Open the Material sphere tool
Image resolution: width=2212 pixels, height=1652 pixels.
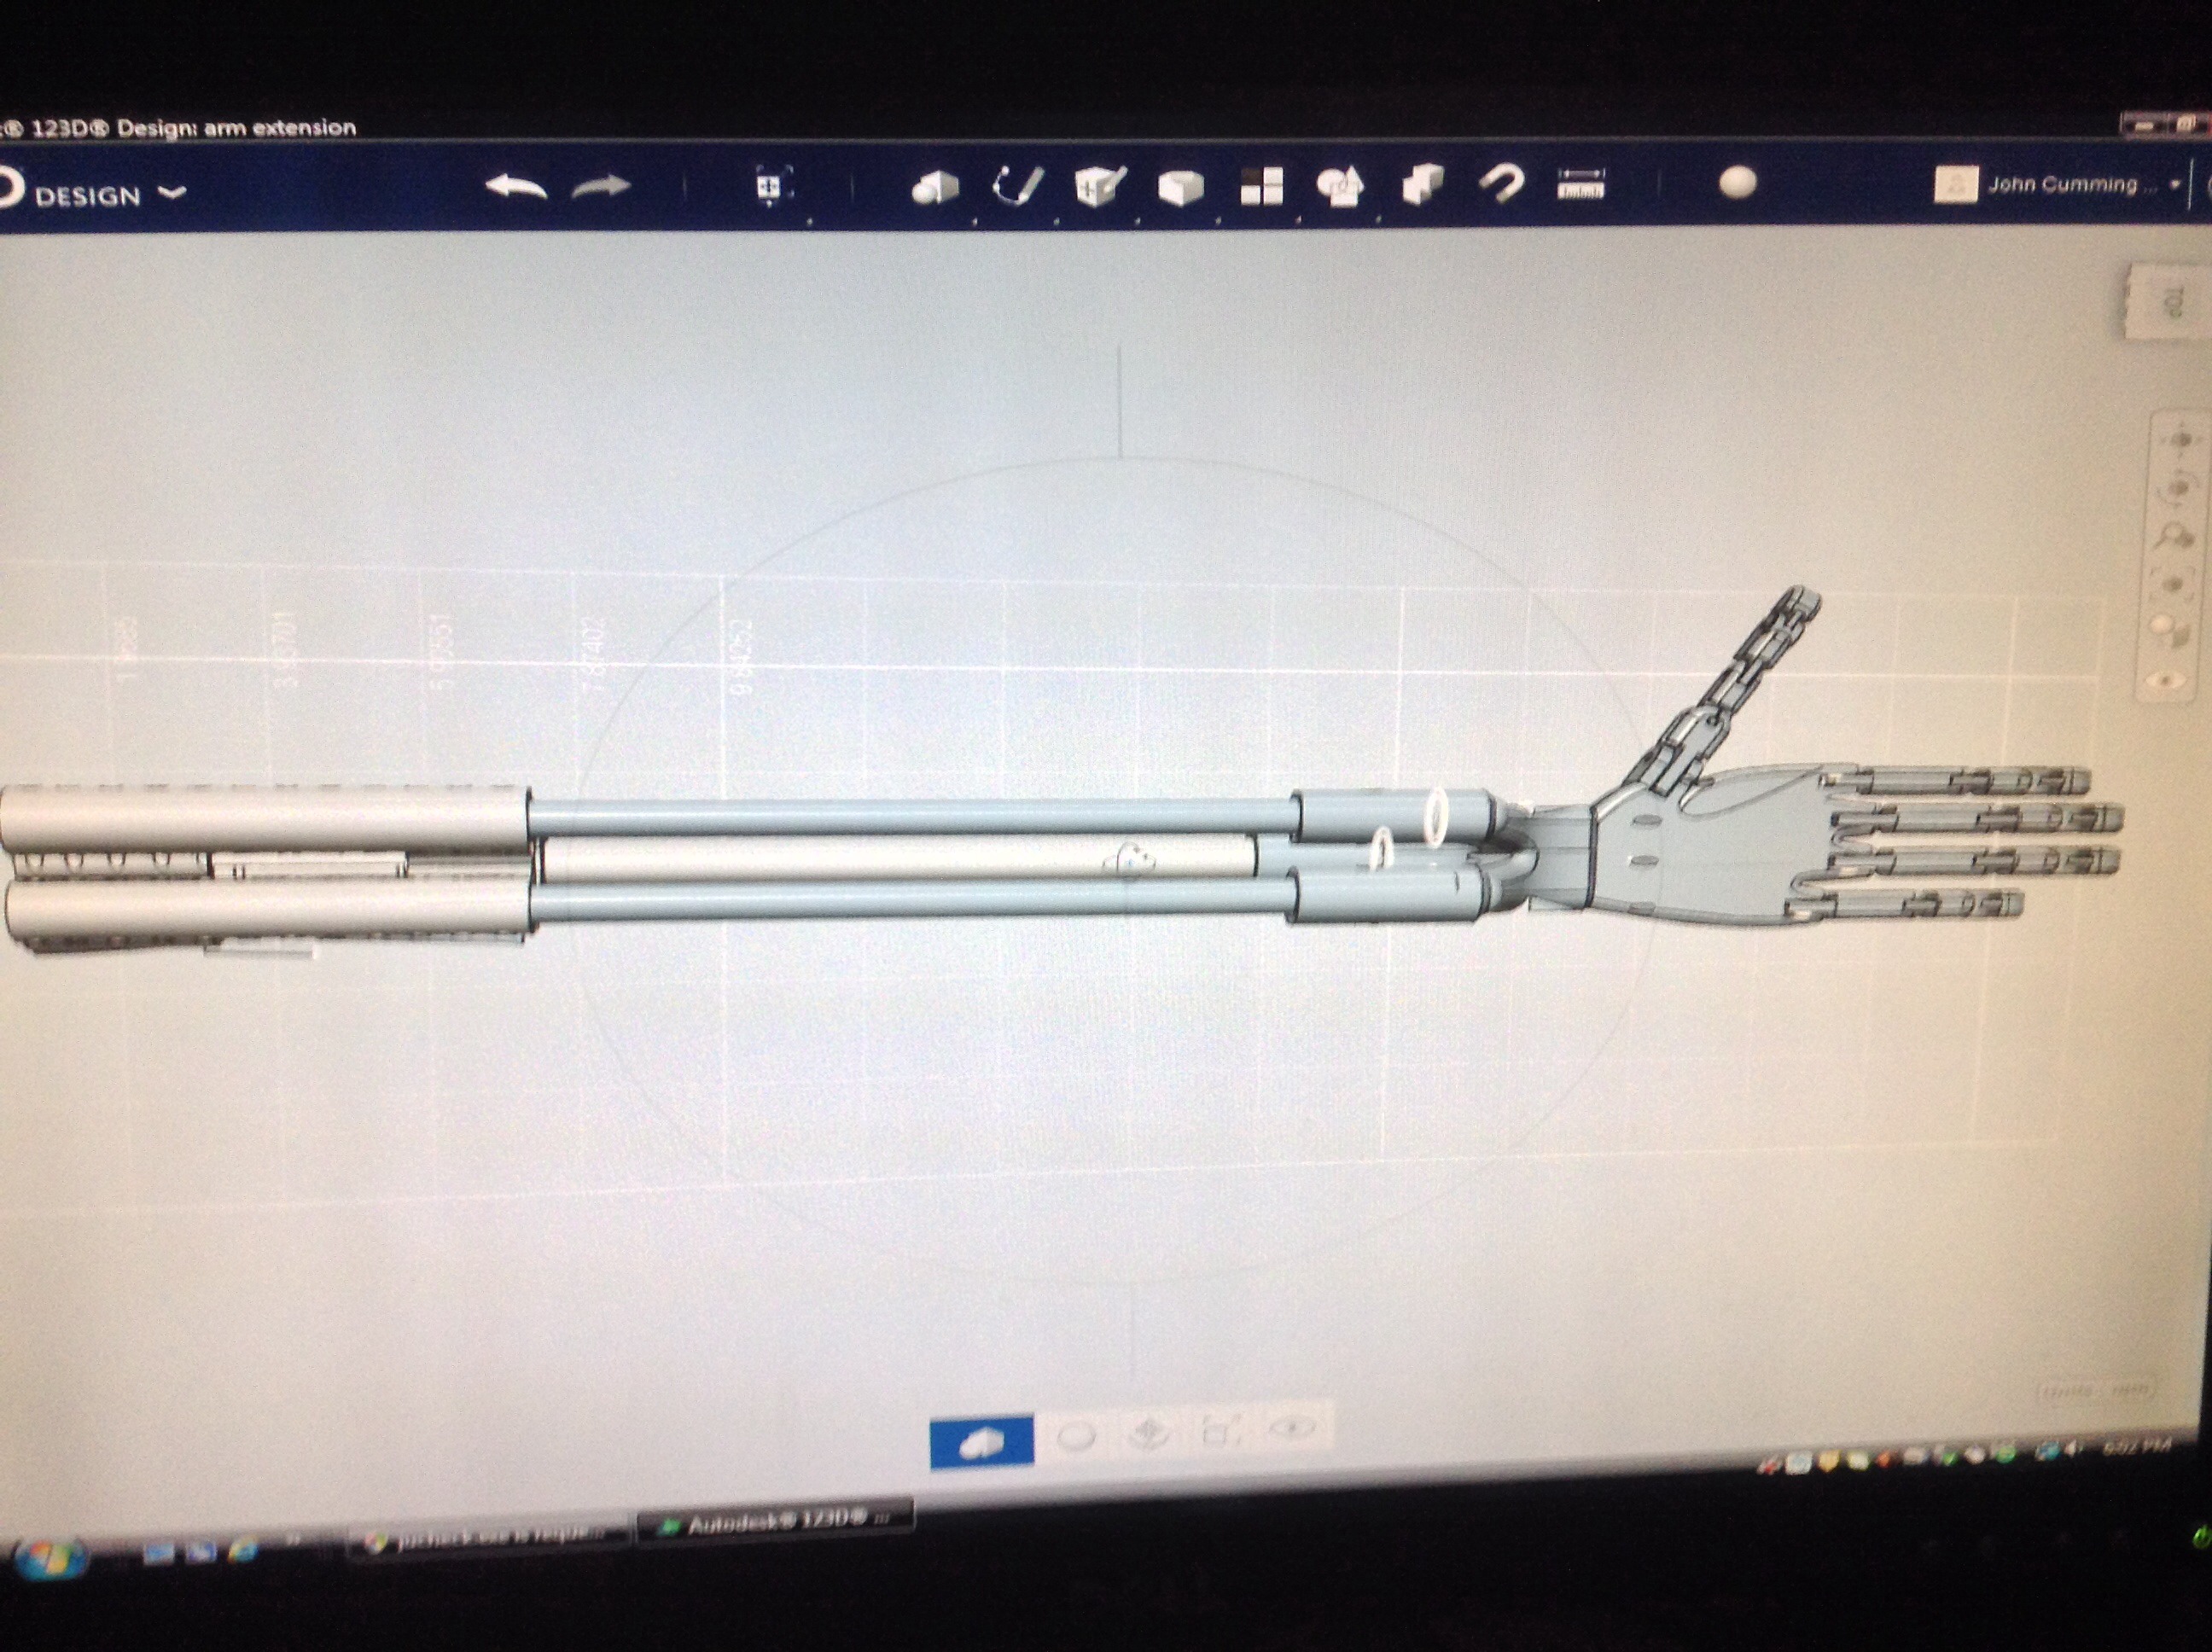coord(1738,183)
